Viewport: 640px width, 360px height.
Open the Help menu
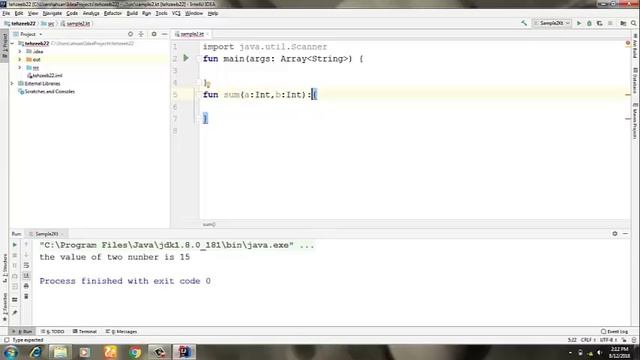(x=213, y=13)
